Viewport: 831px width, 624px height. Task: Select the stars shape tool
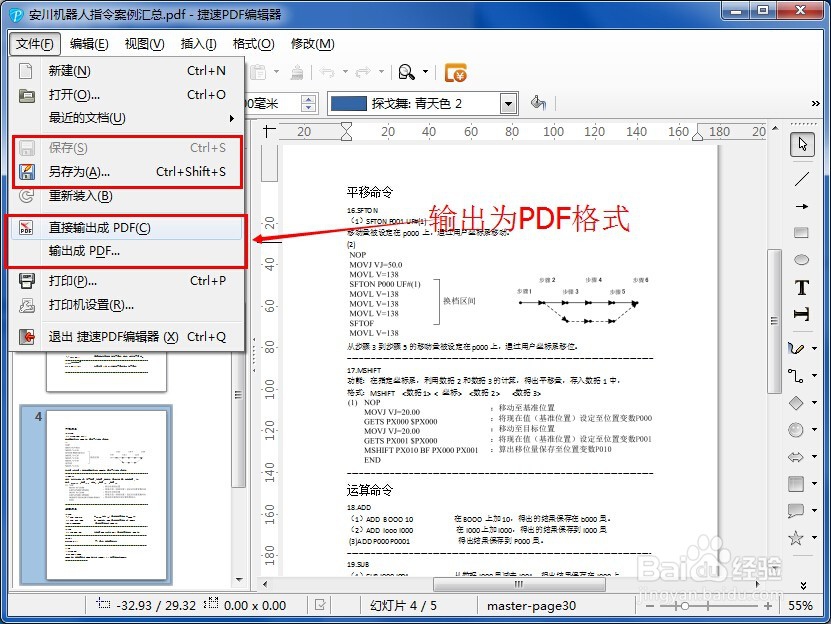[x=796, y=538]
